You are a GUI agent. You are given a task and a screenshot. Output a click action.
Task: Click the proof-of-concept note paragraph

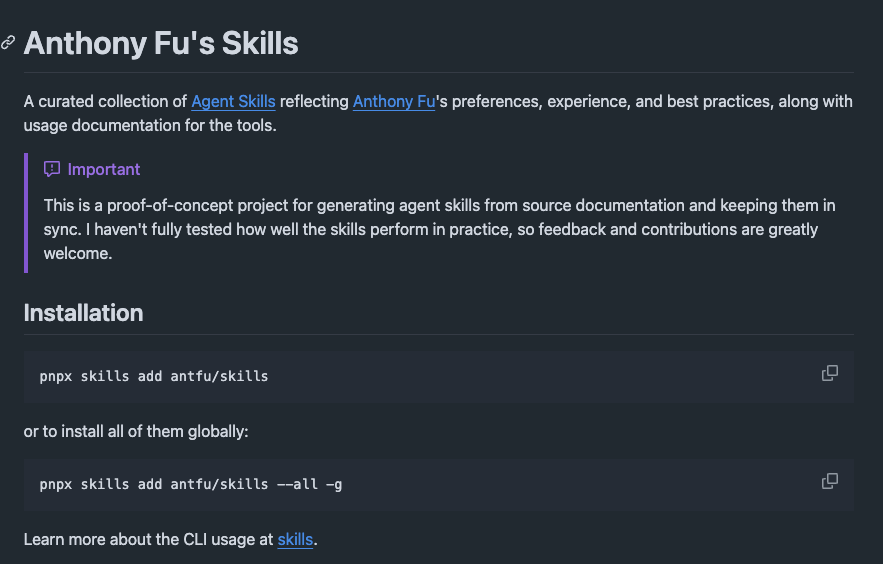[440, 229]
